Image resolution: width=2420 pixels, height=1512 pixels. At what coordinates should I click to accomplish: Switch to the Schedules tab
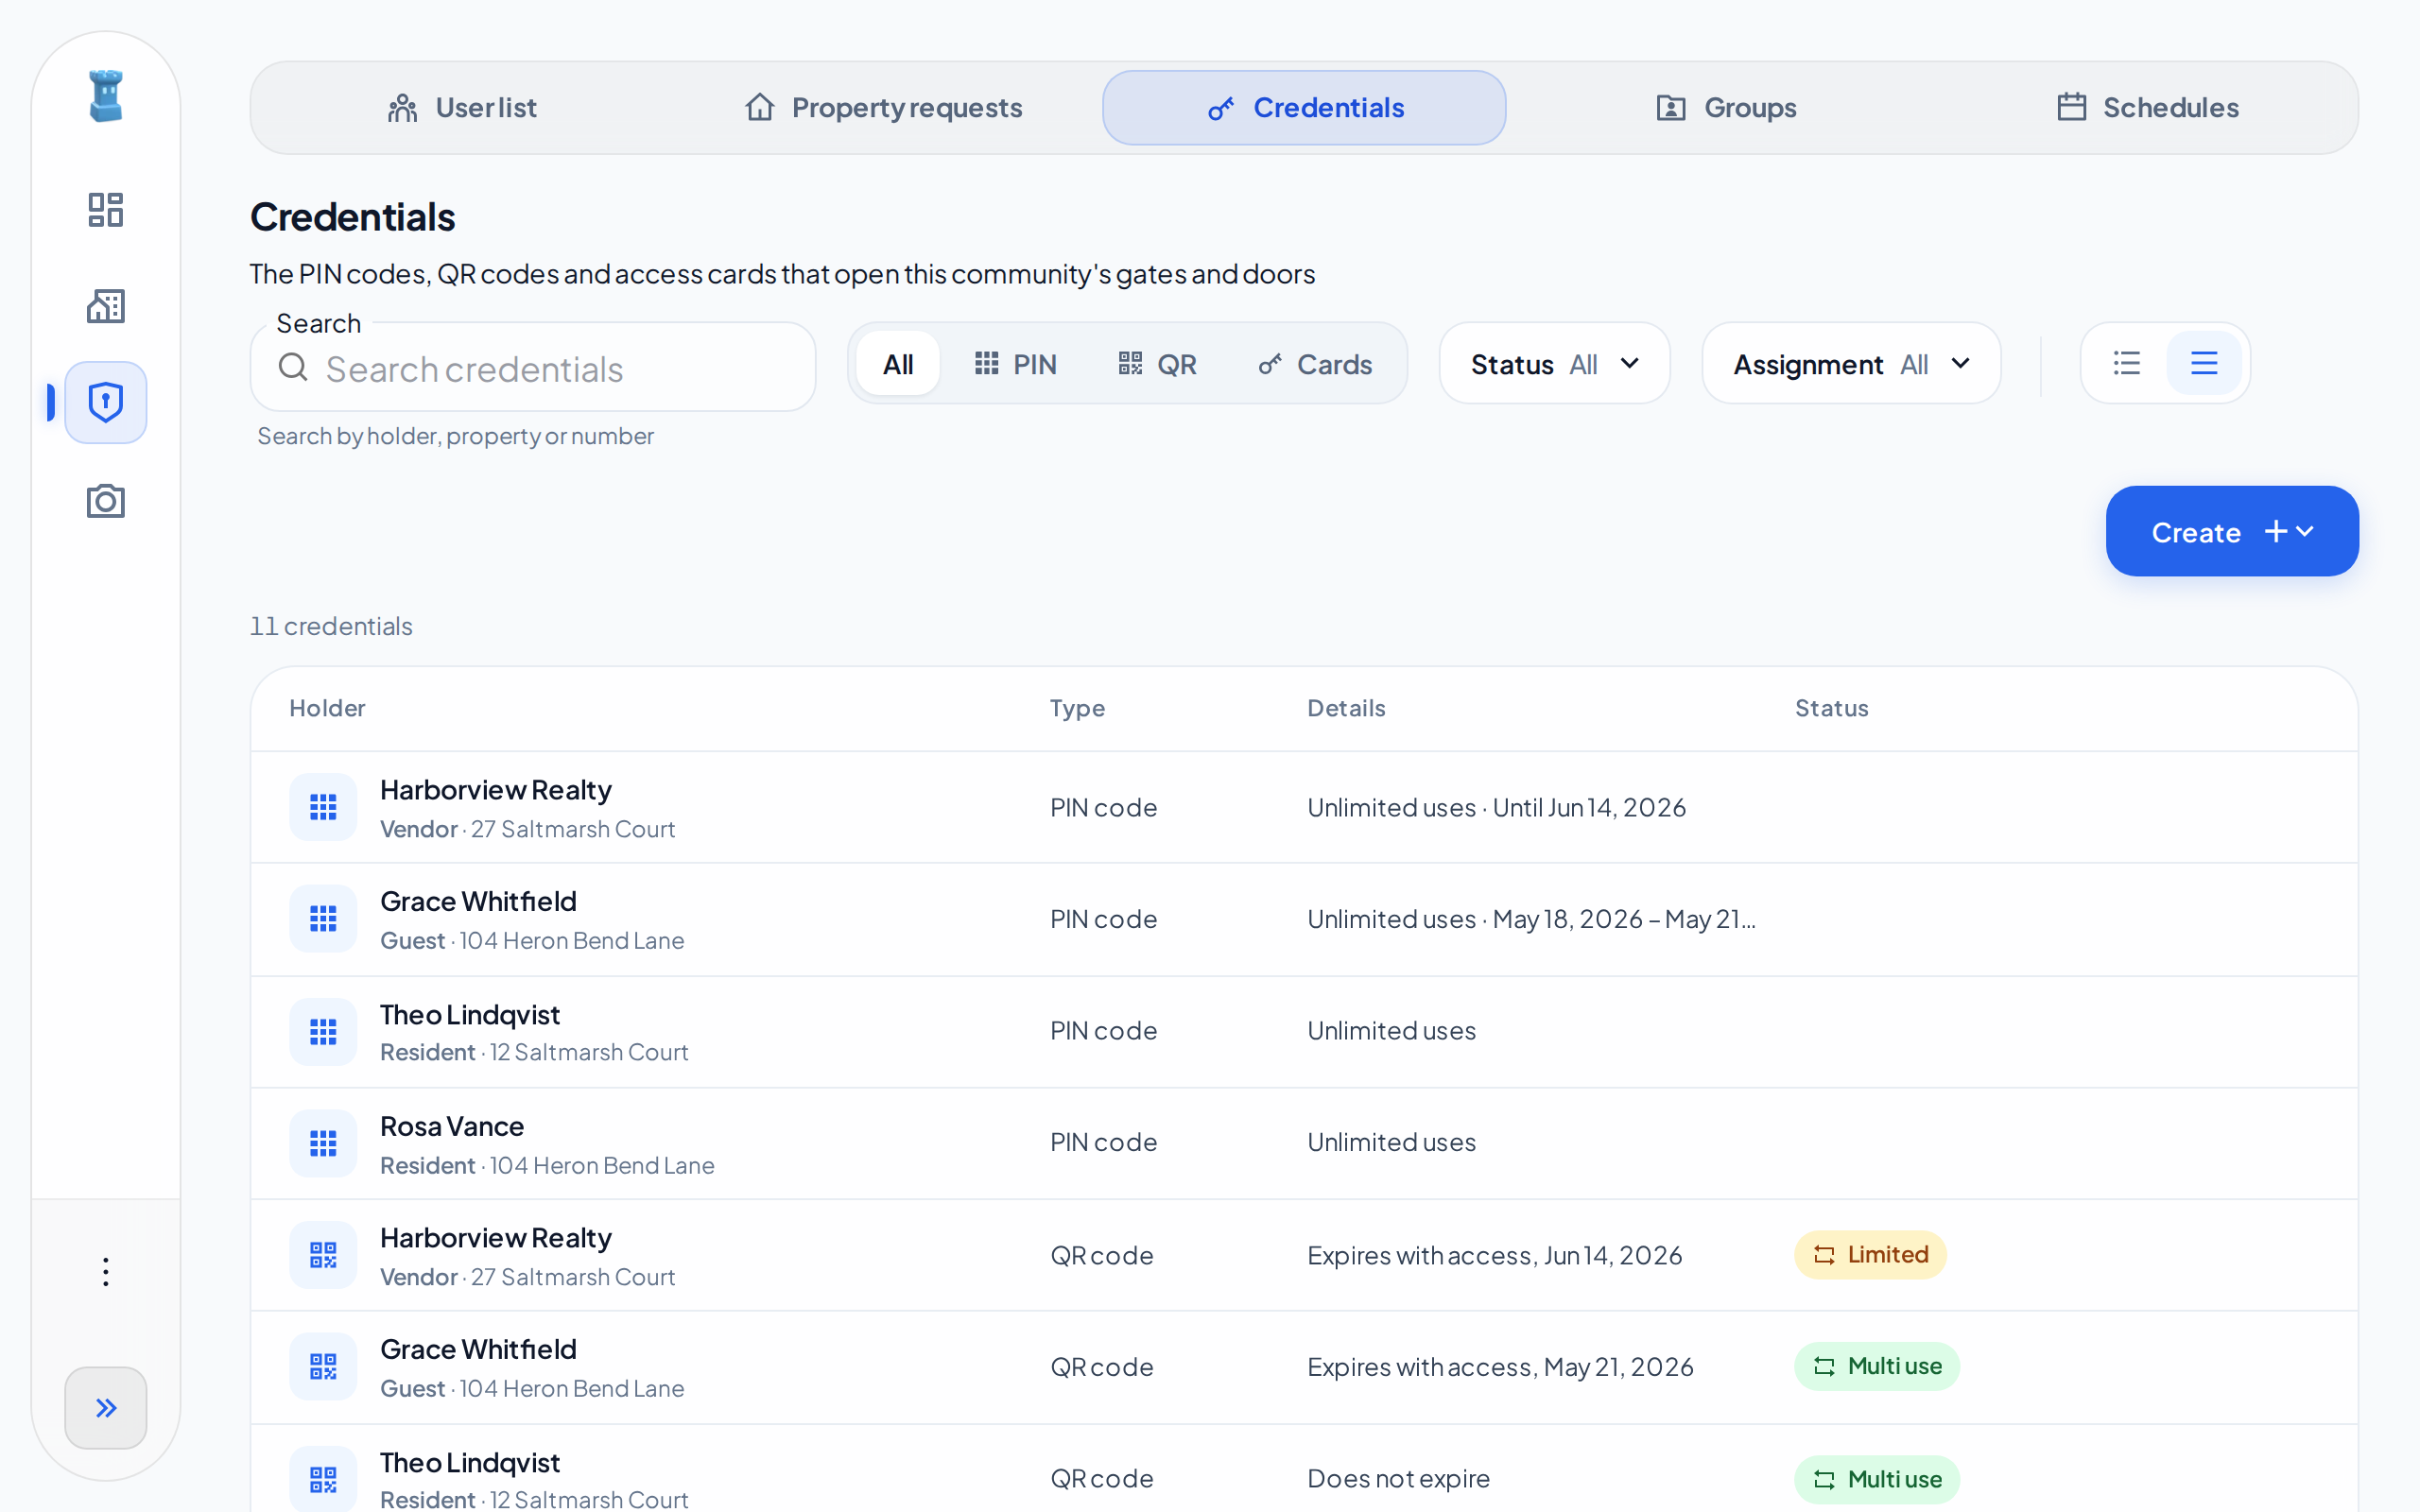(x=2147, y=107)
